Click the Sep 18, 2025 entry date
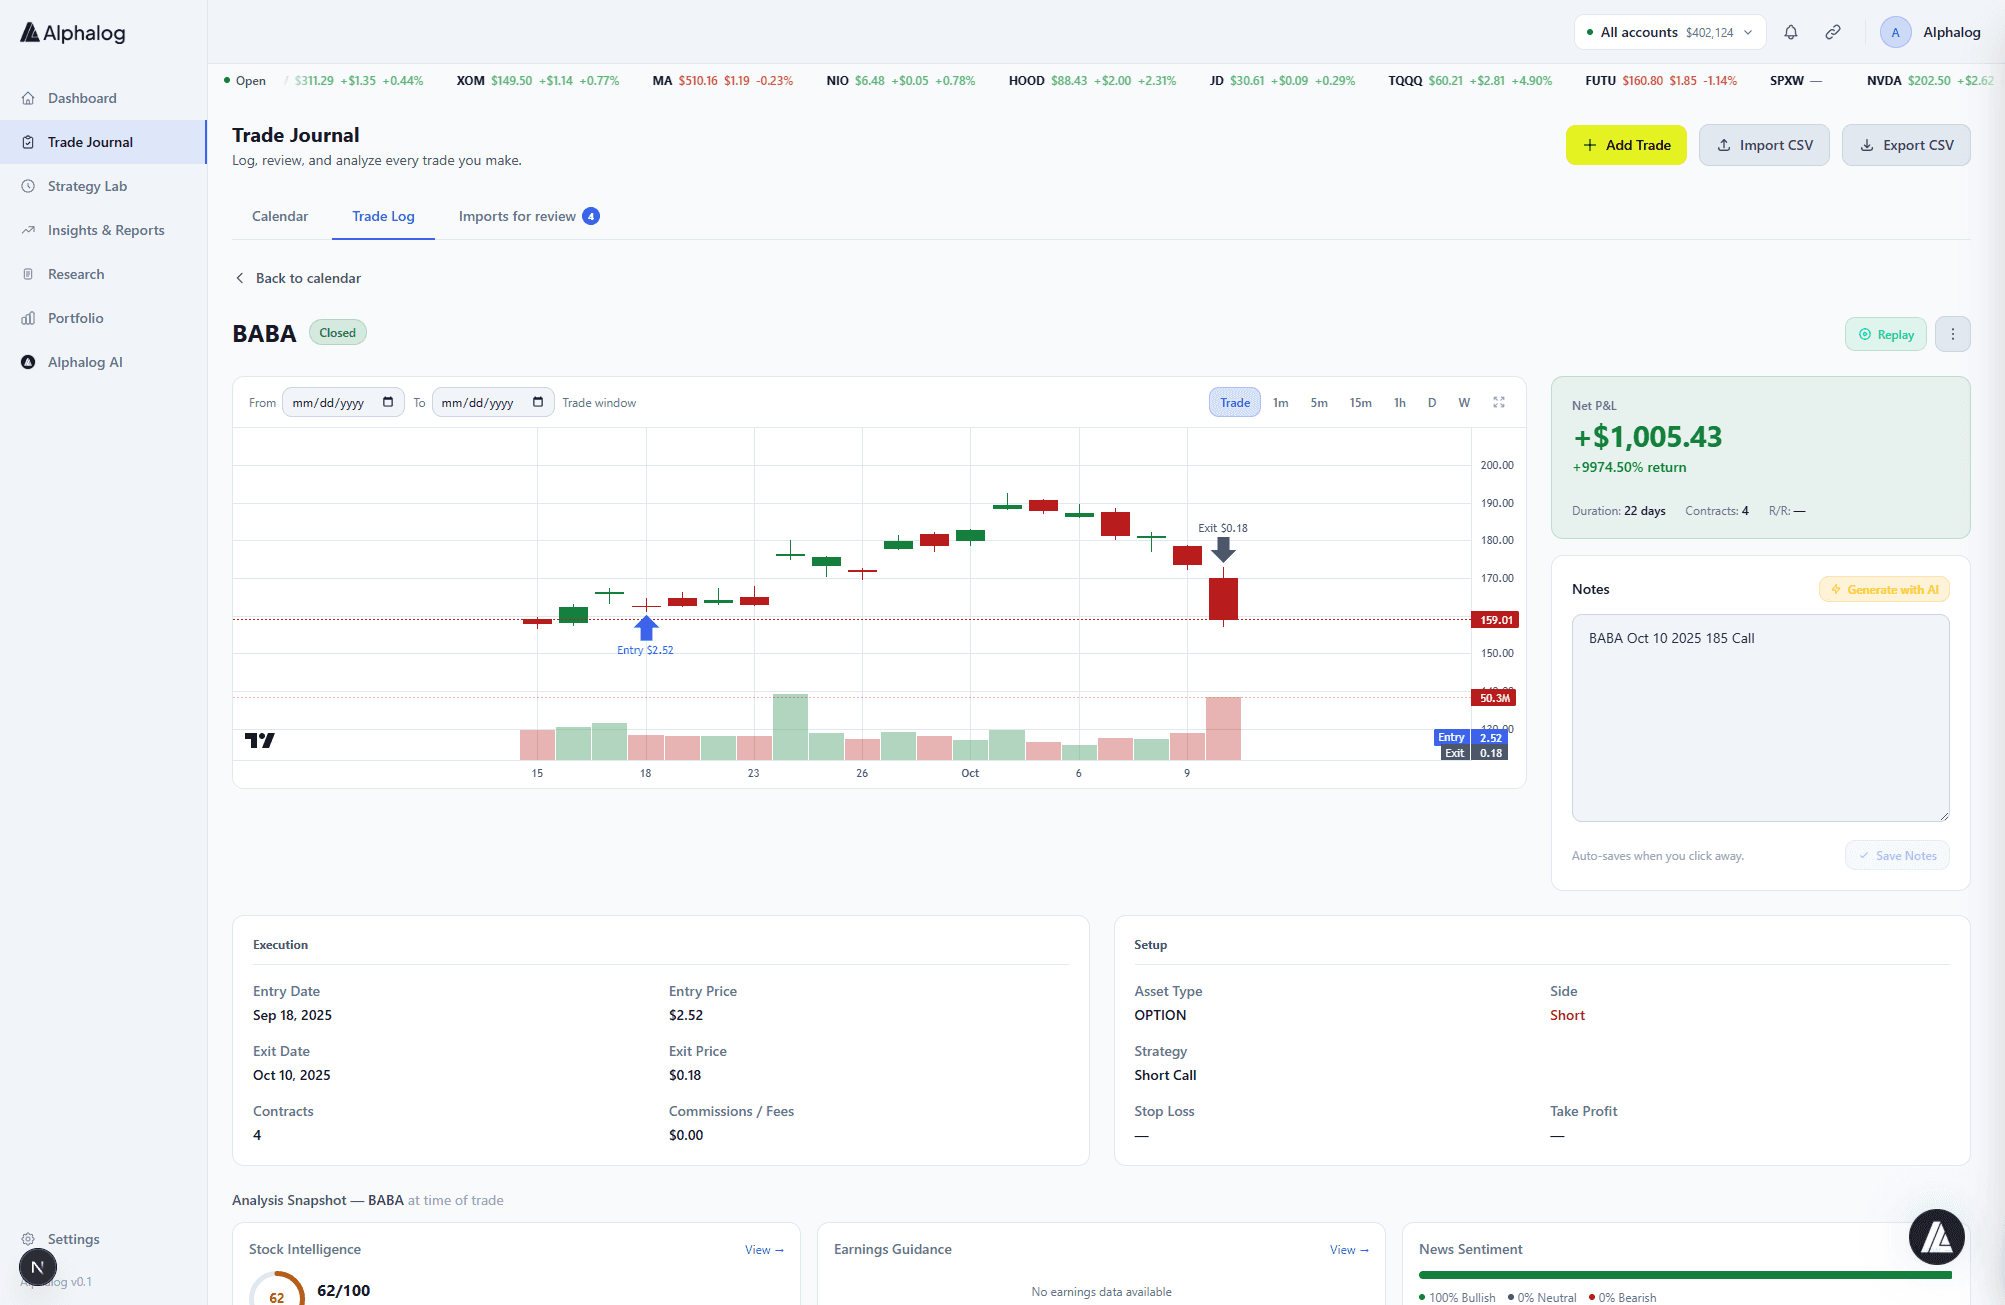The height and width of the screenshot is (1305, 2005). click(x=292, y=1015)
